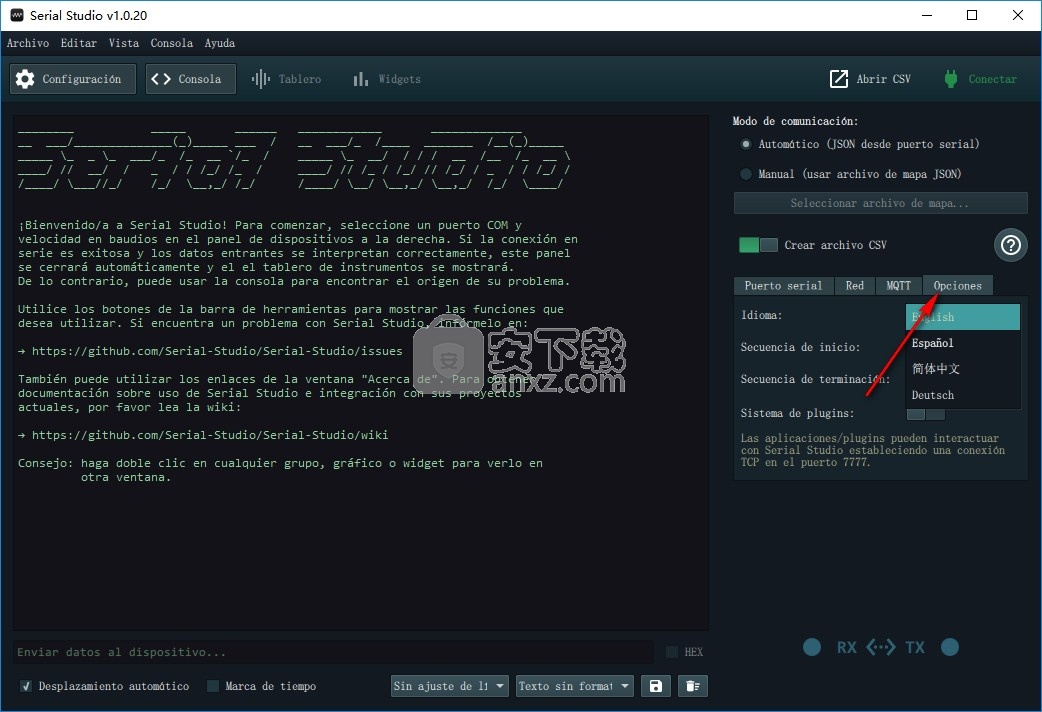
Task: Open the Ayuda menu
Action: 220,43
